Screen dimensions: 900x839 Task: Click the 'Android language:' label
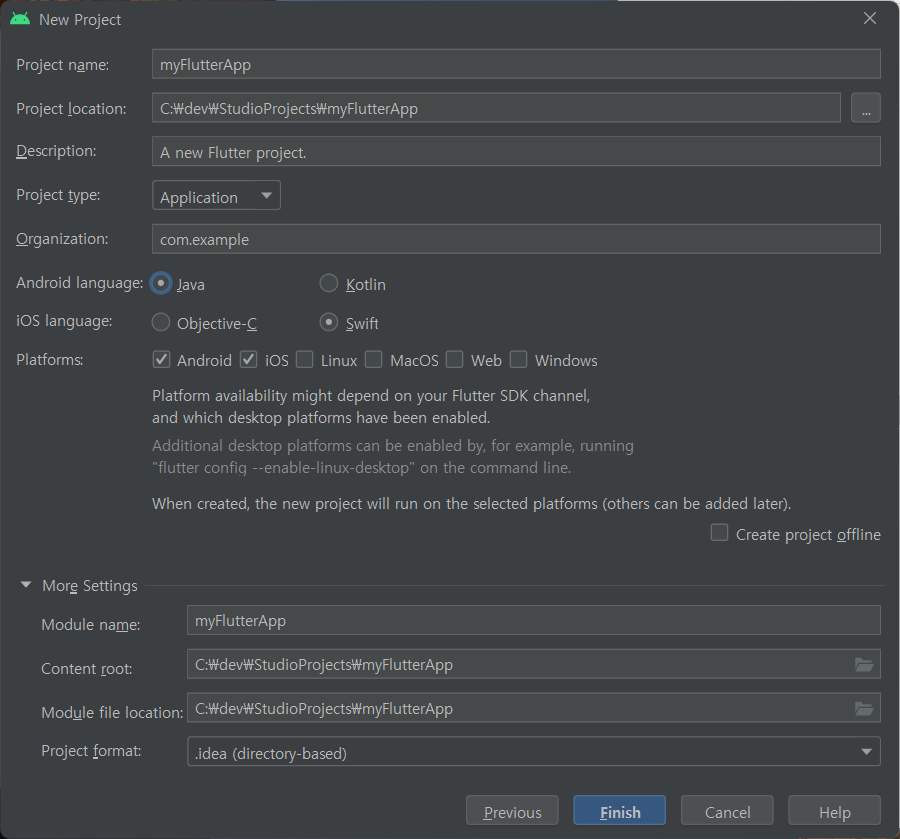coord(80,283)
